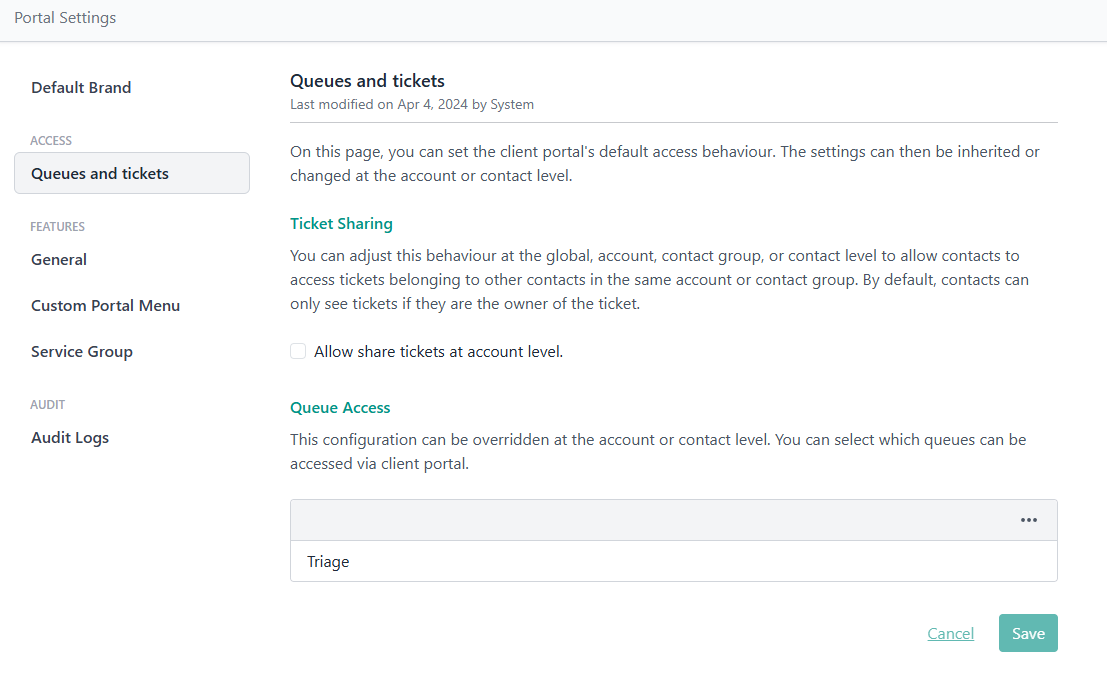Go to General features section

[x=59, y=260]
